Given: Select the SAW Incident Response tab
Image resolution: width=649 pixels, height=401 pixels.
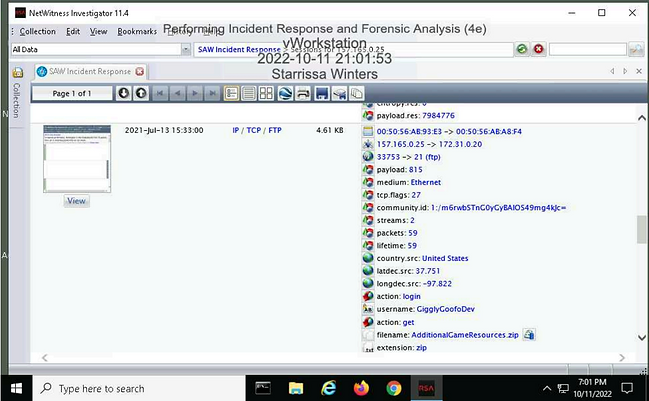Looking at the screenshot, I should 90,71.
